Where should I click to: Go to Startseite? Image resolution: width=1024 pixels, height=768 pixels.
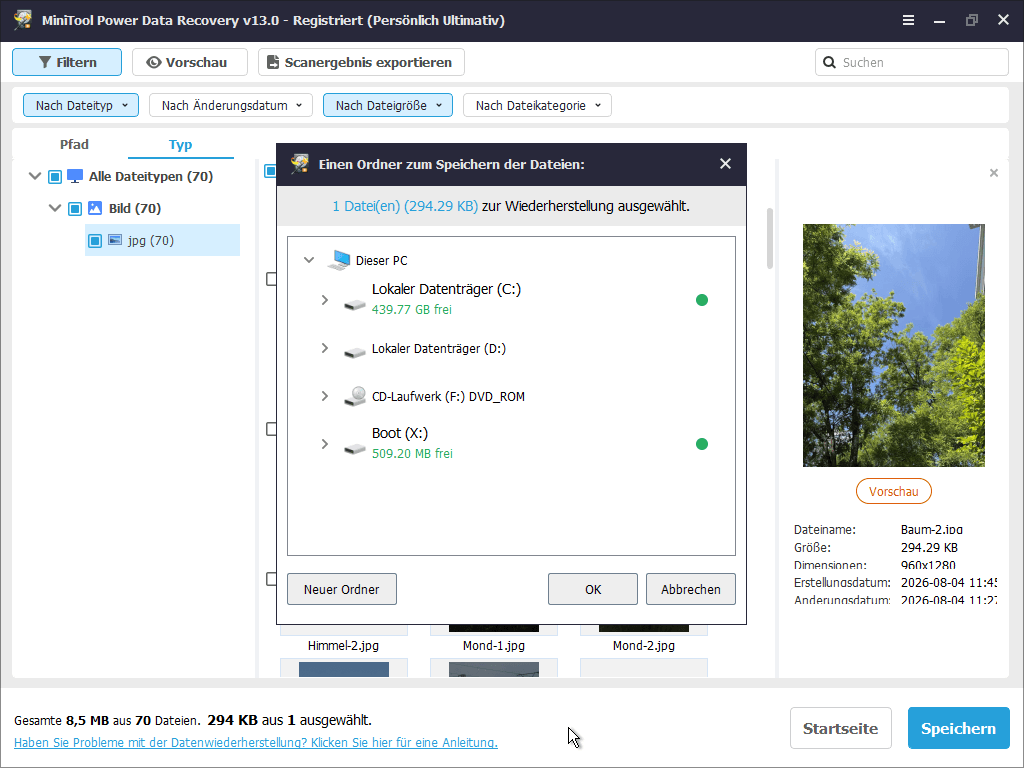(x=840, y=728)
